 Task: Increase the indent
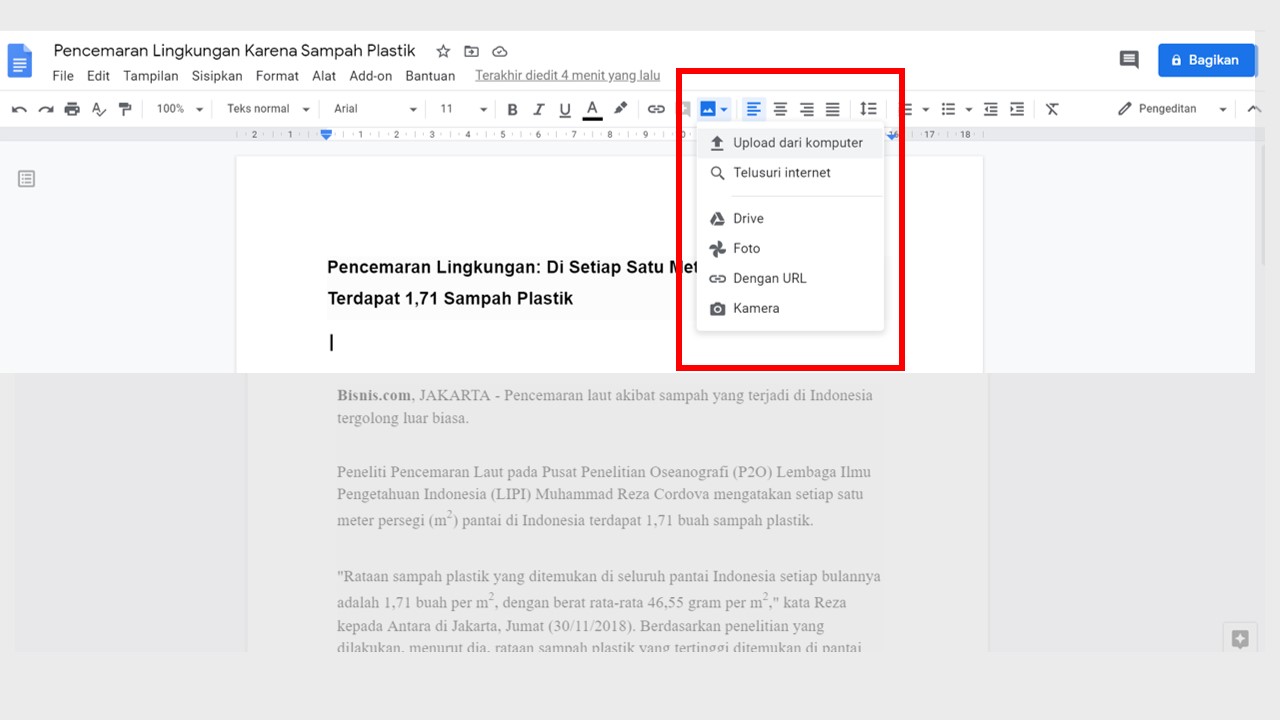[1017, 109]
